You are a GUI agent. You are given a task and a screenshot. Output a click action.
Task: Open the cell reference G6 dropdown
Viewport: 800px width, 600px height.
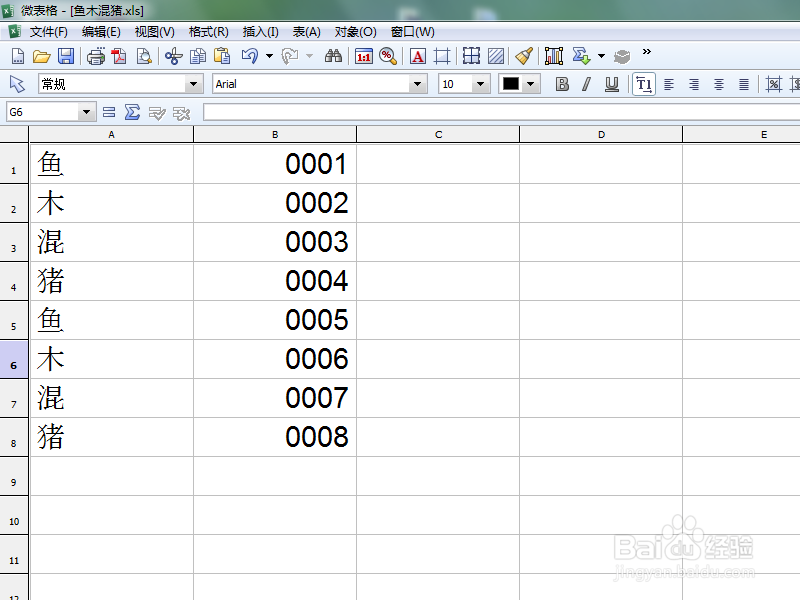[x=87, y=112]
